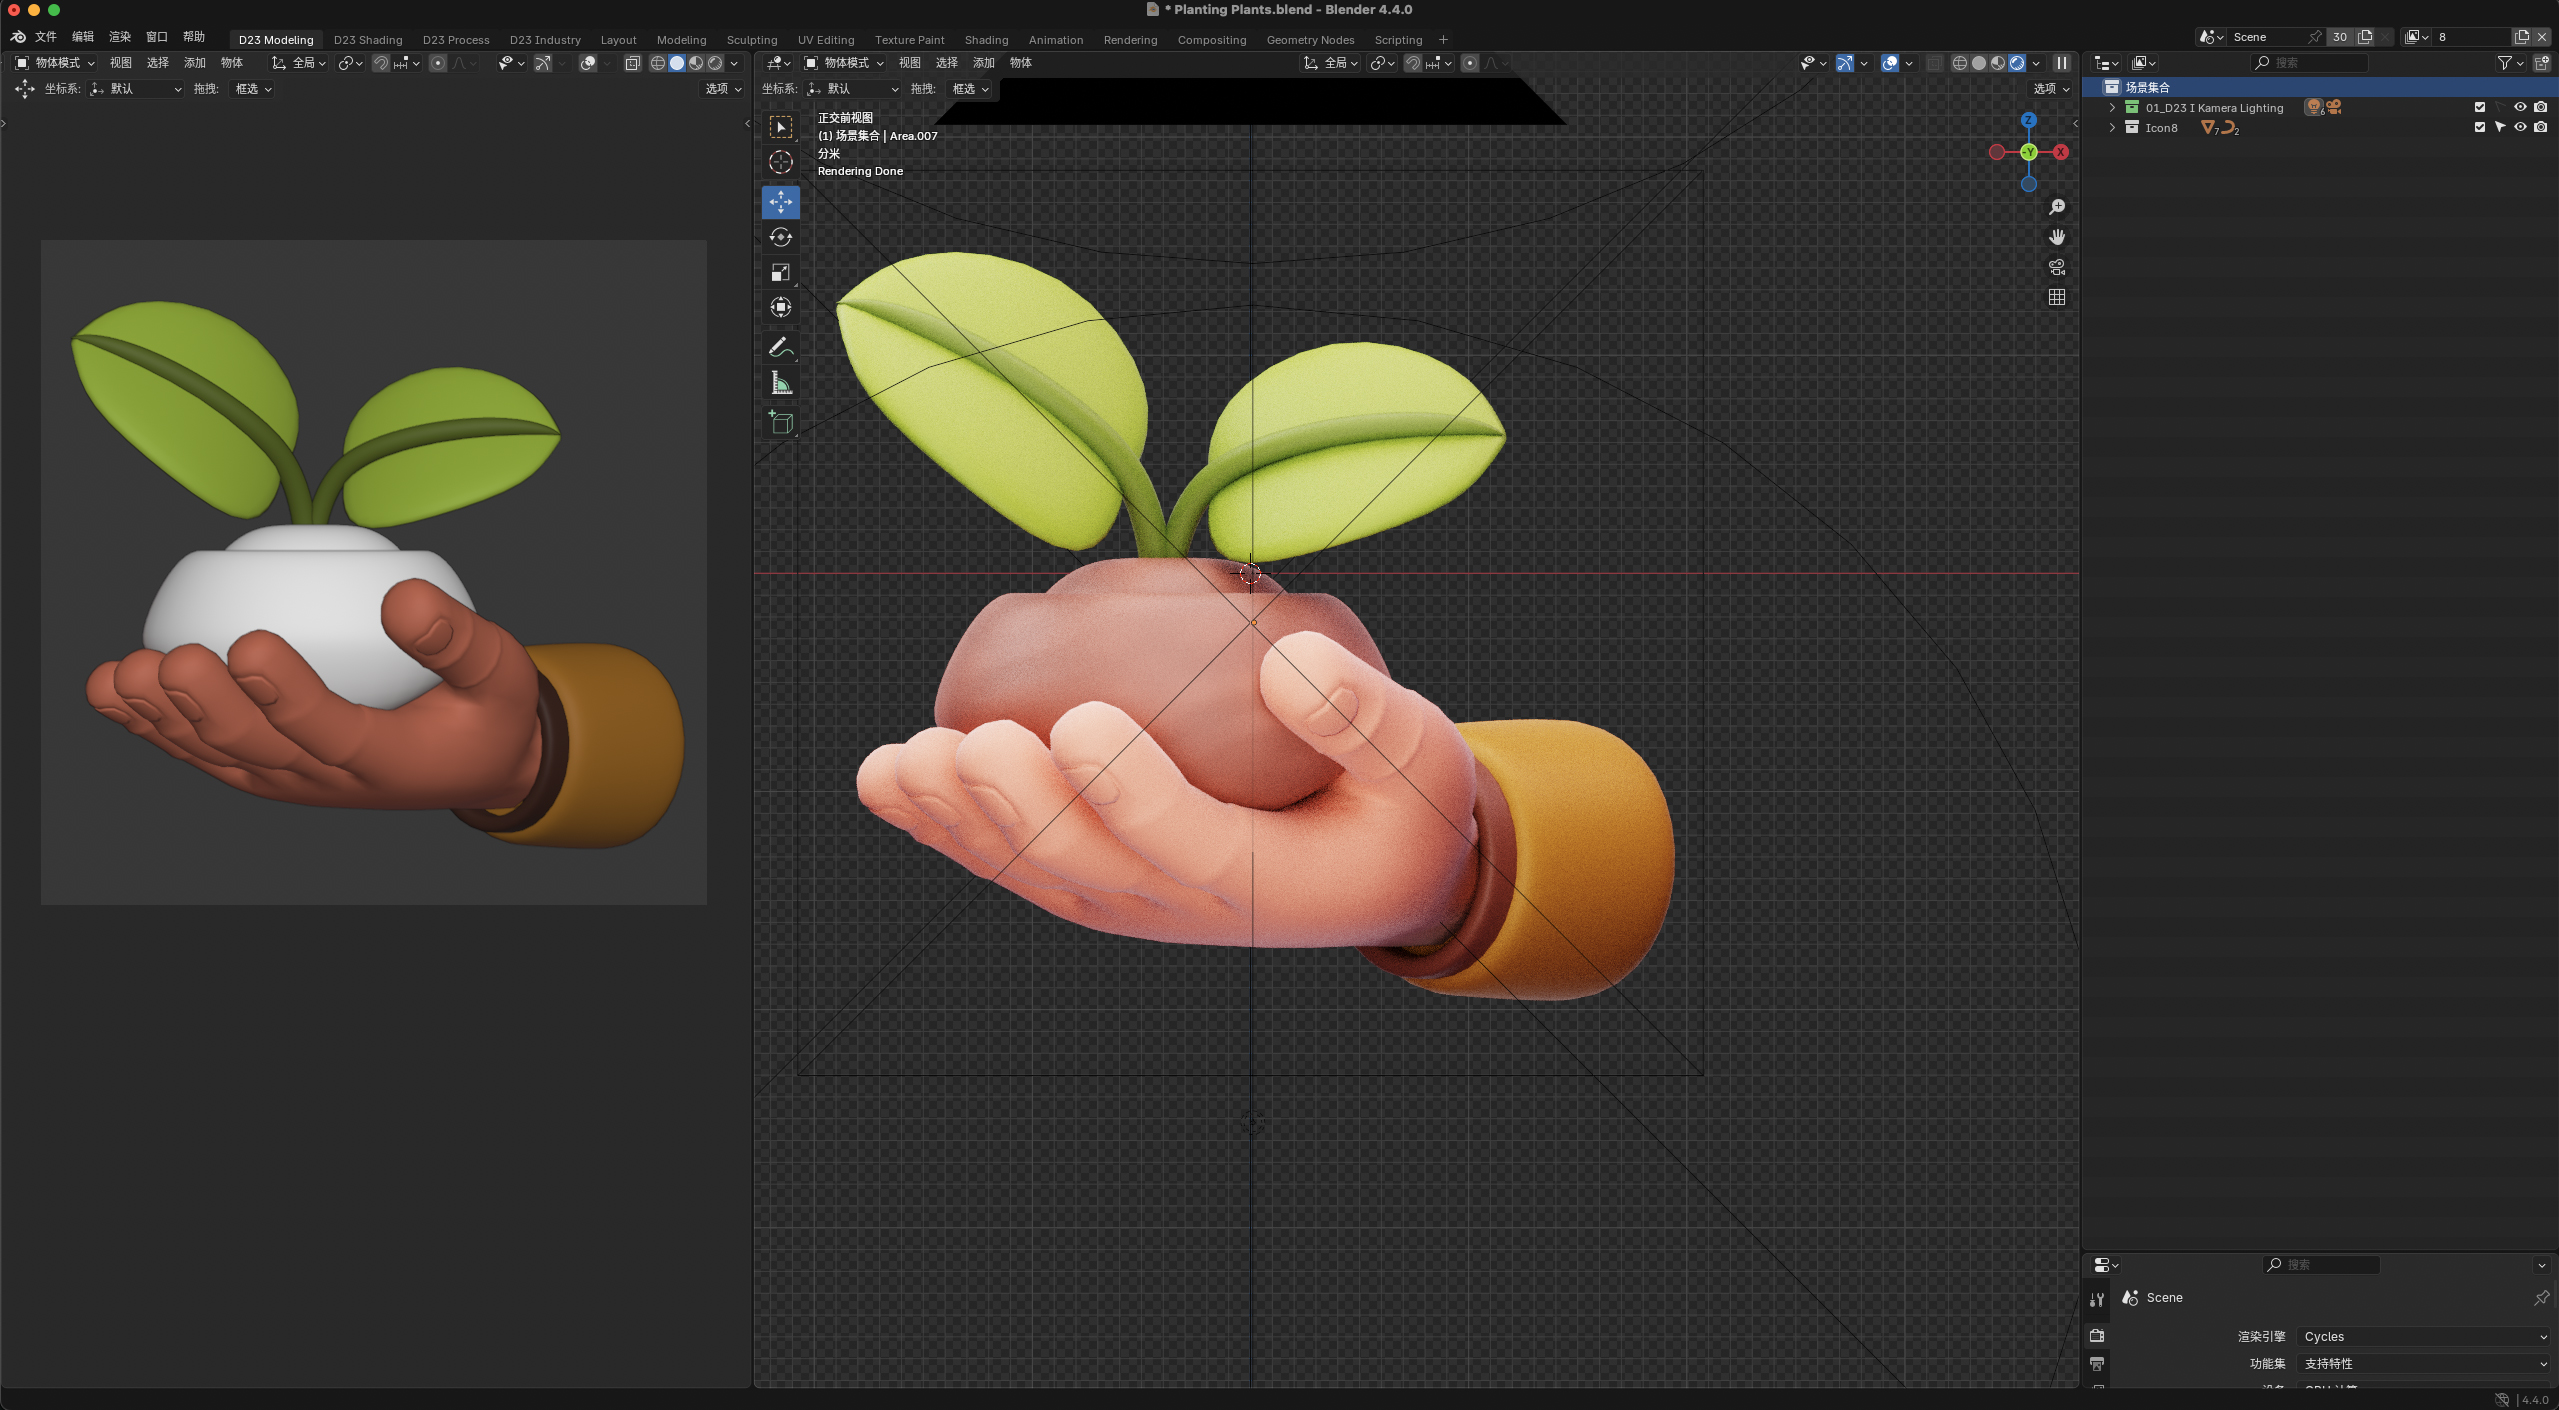
Task: Select the Rotate tool in viewport toolbar
Action: pyautogui.click(x=780, y=237)
